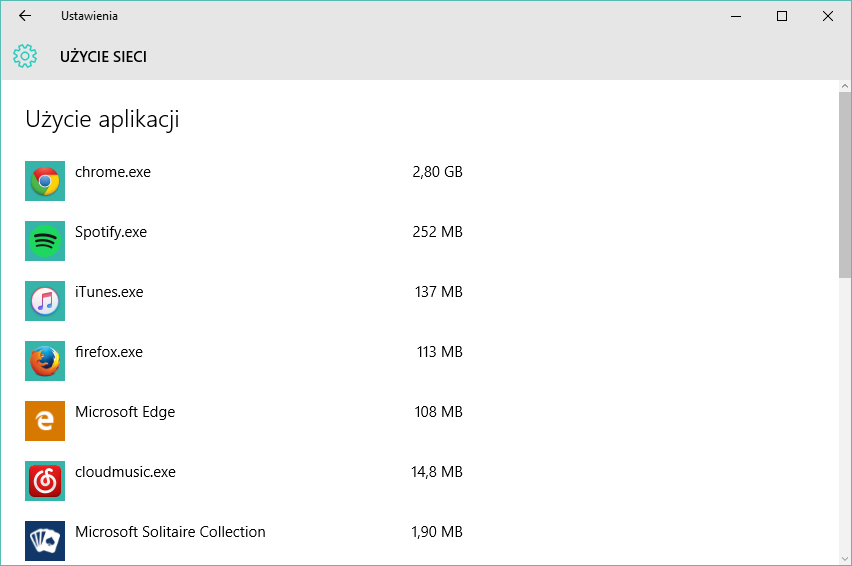Click the 1,90 MB usage value
The height and width of the screenshot is (566, 852).
437,532
